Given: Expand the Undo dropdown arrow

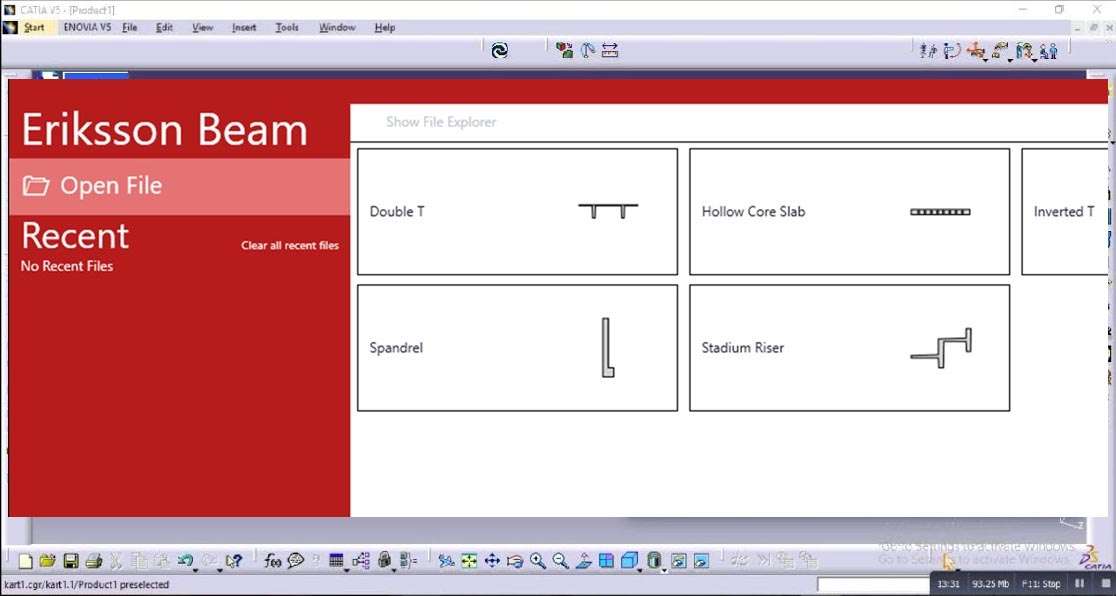Looking at the screenshot, I should pos(194,569).
